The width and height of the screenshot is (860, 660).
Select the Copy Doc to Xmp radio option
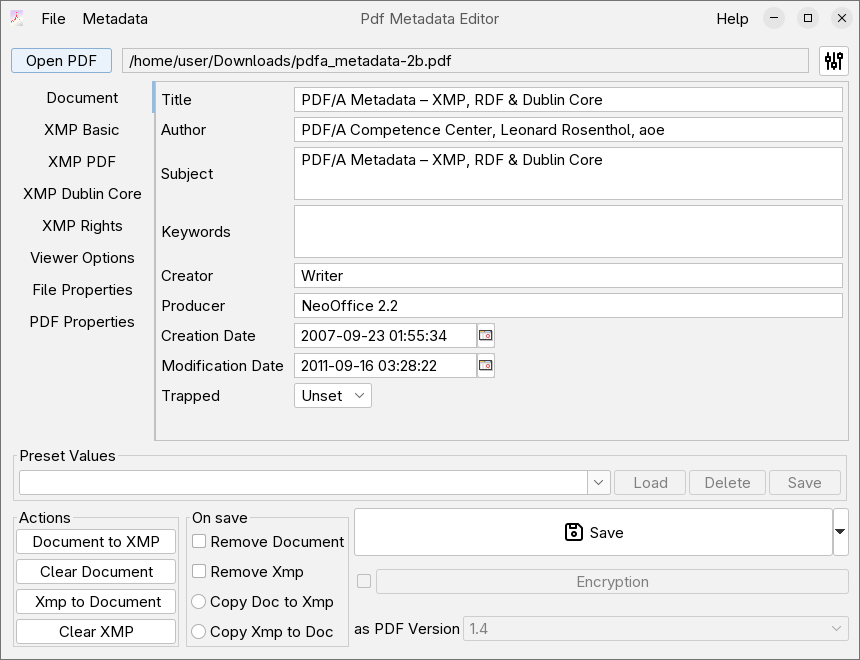(x=200, y=602)
